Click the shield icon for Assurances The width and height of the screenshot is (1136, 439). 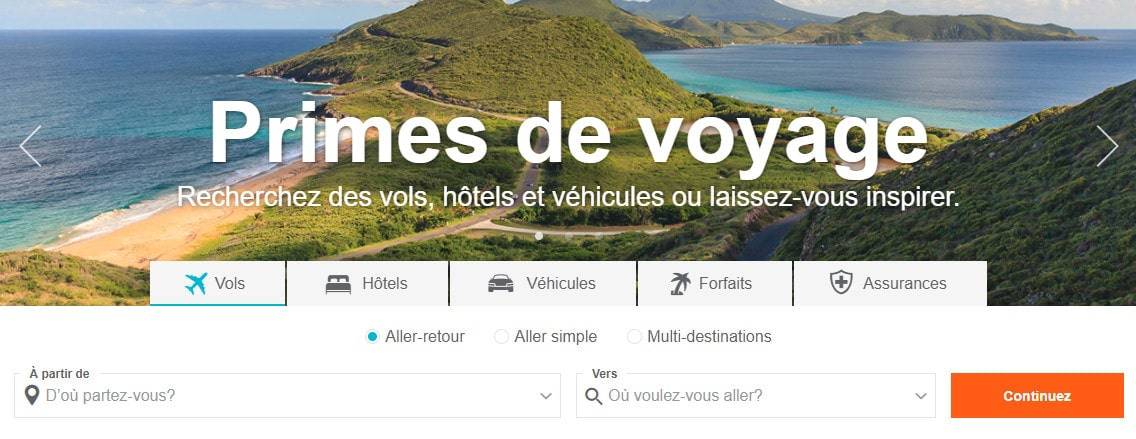coord(841,283)
